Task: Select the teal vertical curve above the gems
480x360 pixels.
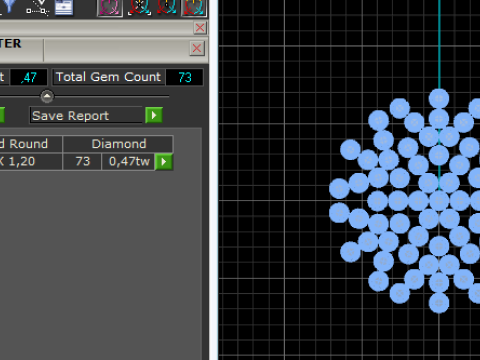Action: (x=439, y=44)
